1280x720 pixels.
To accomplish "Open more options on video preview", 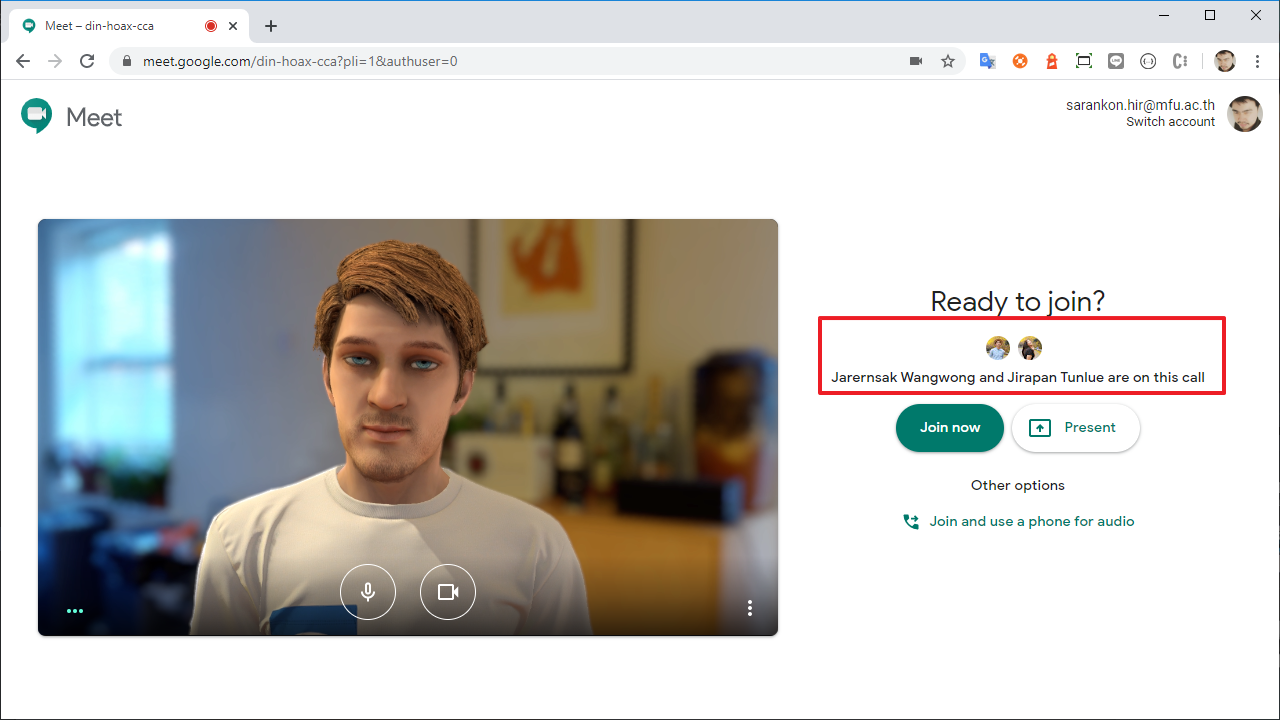I will [x=750, y=608].
